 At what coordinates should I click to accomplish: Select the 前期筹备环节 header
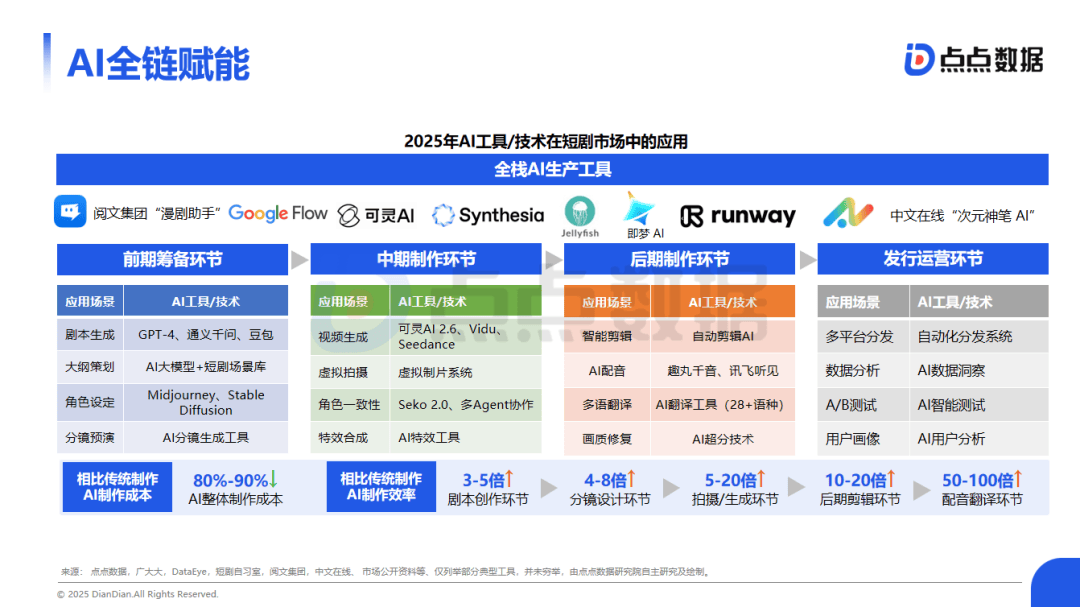[x=172, y=260]
